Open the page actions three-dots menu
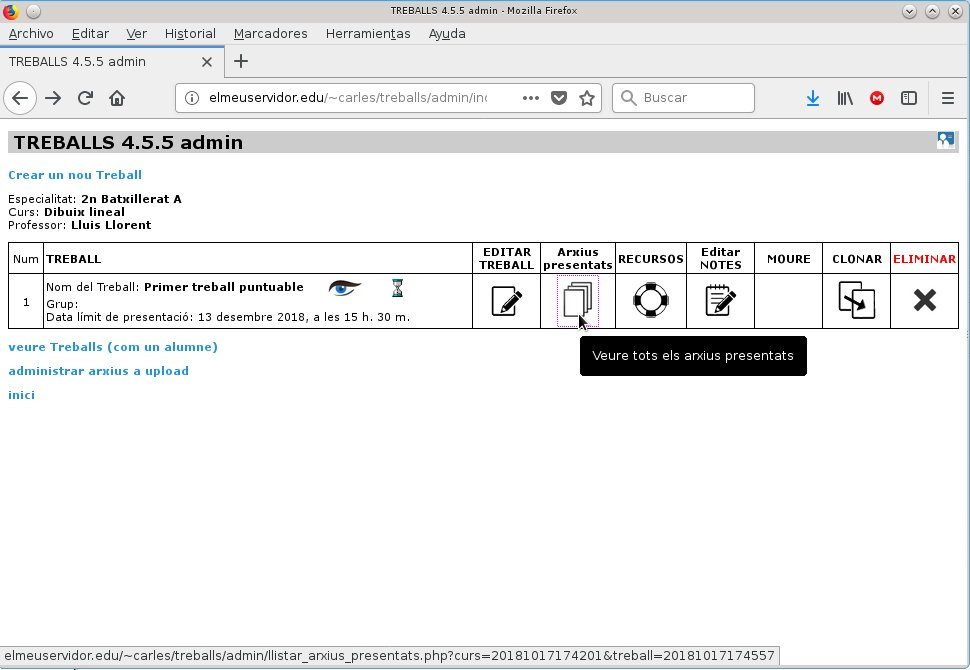This screenshot has width=970, height=670. pyautogui.click(x=531, y=98)
